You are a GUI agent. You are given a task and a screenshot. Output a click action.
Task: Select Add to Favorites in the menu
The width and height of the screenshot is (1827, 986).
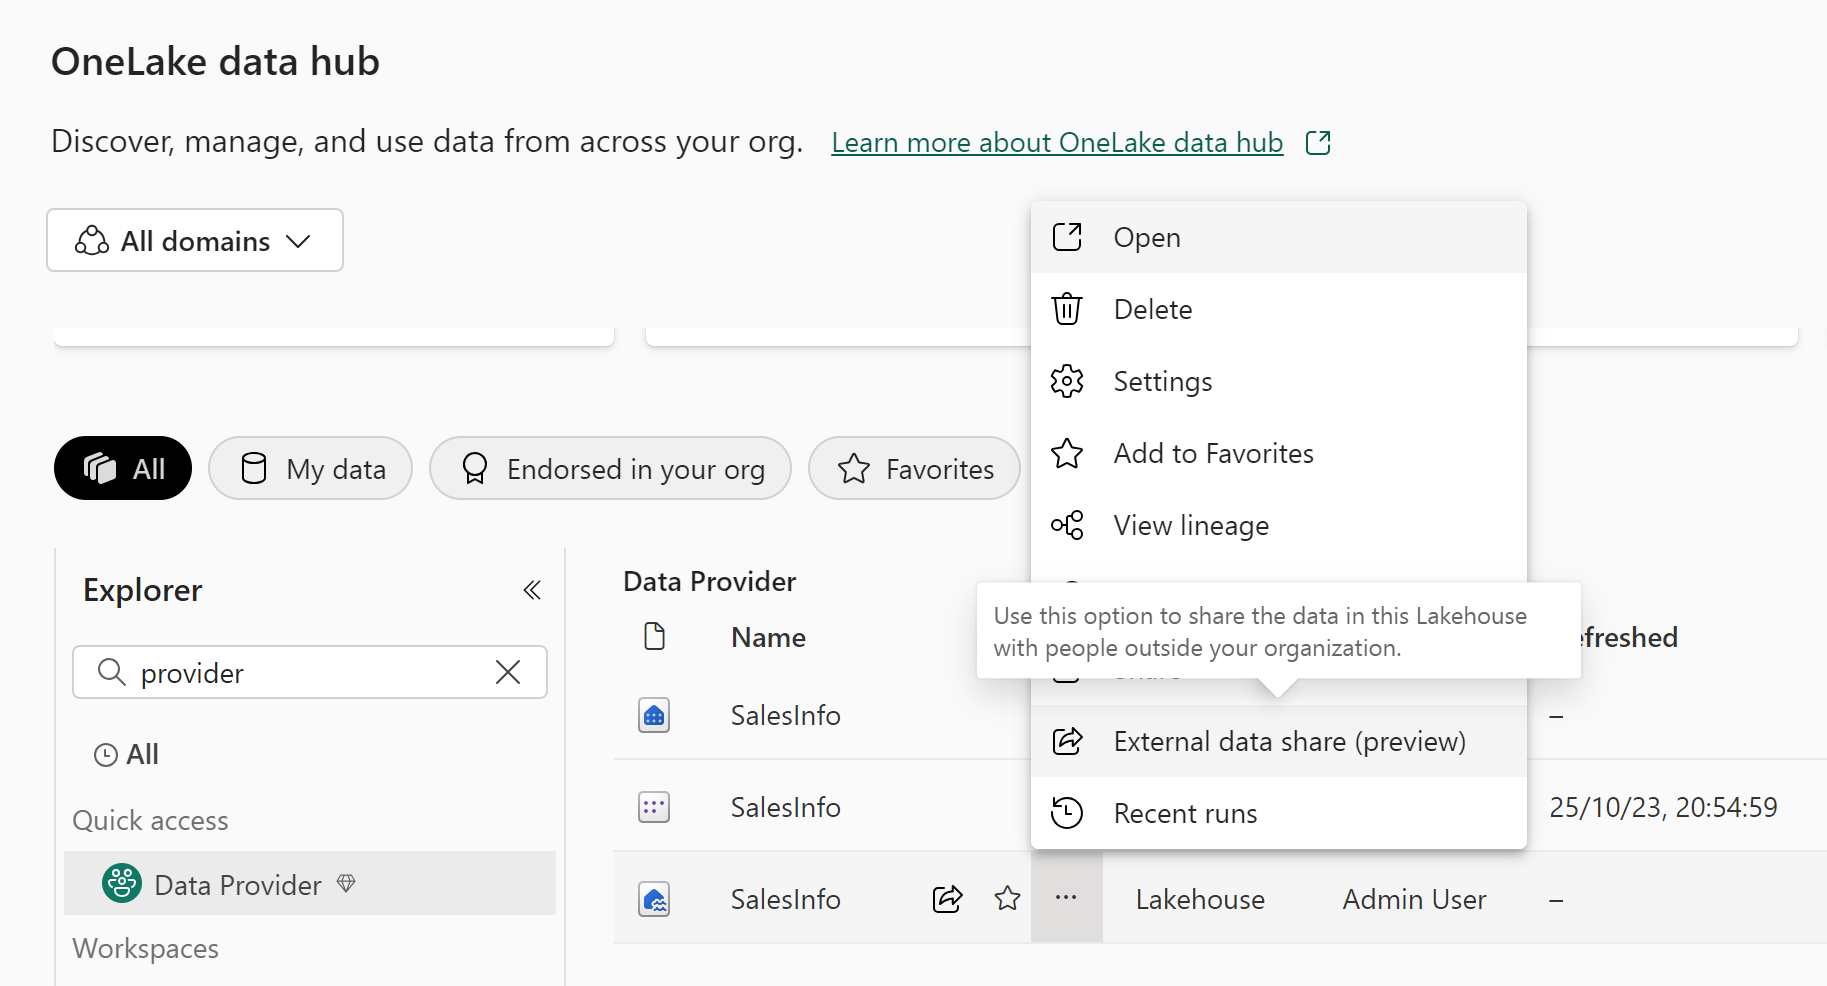tap(1279, 454)
